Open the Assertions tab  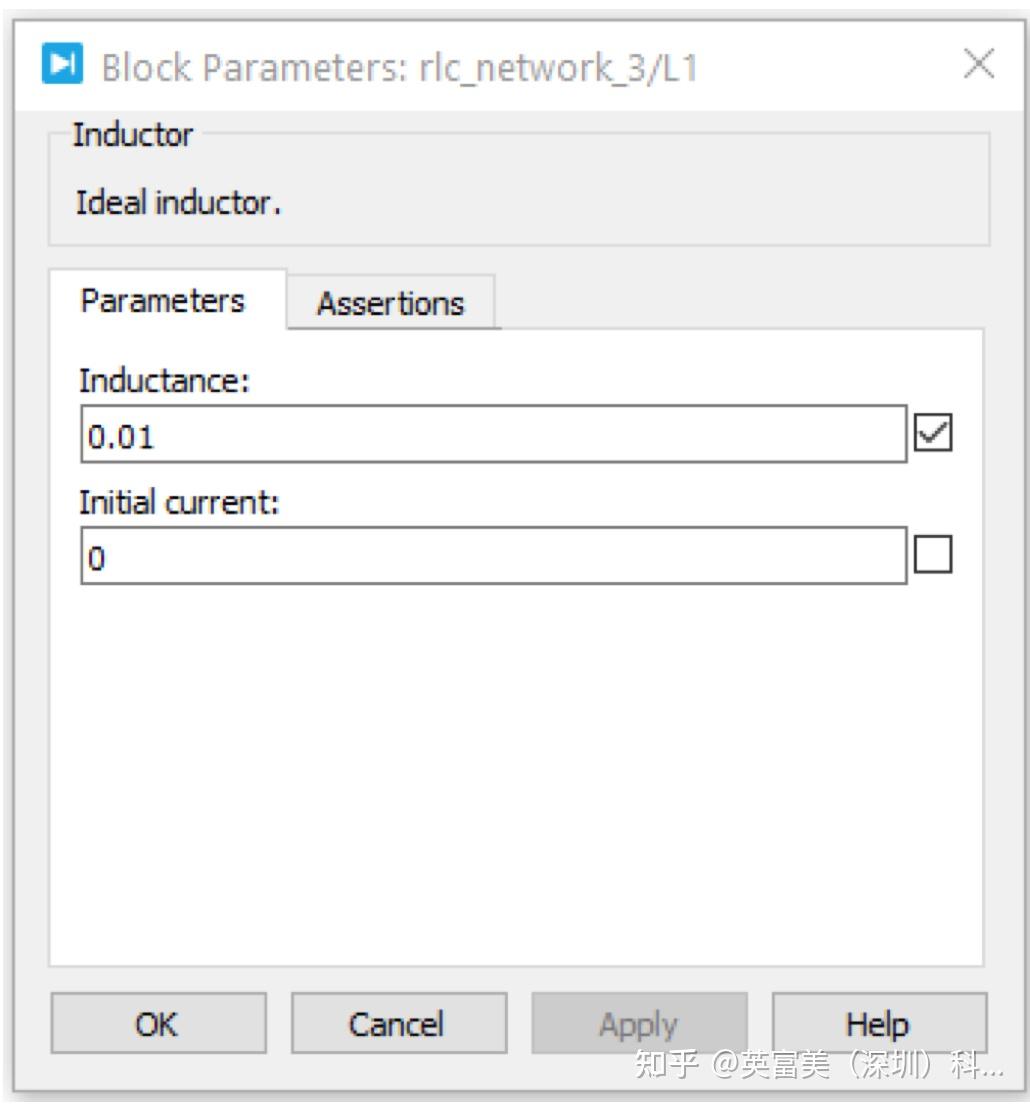390,304
